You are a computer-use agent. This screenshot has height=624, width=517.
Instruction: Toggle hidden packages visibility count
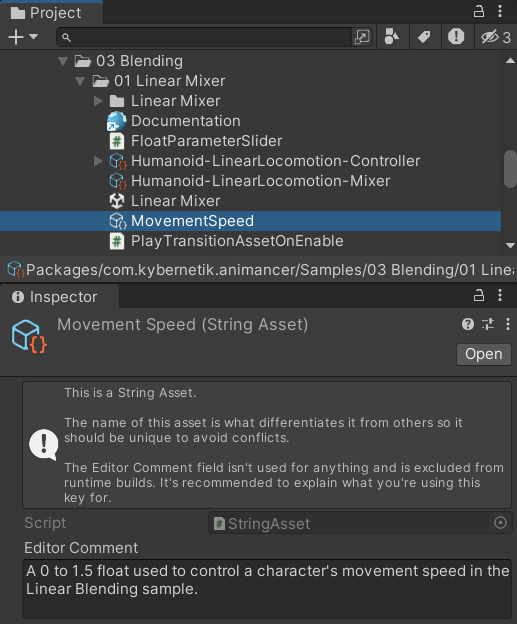[x=496, y=37]
